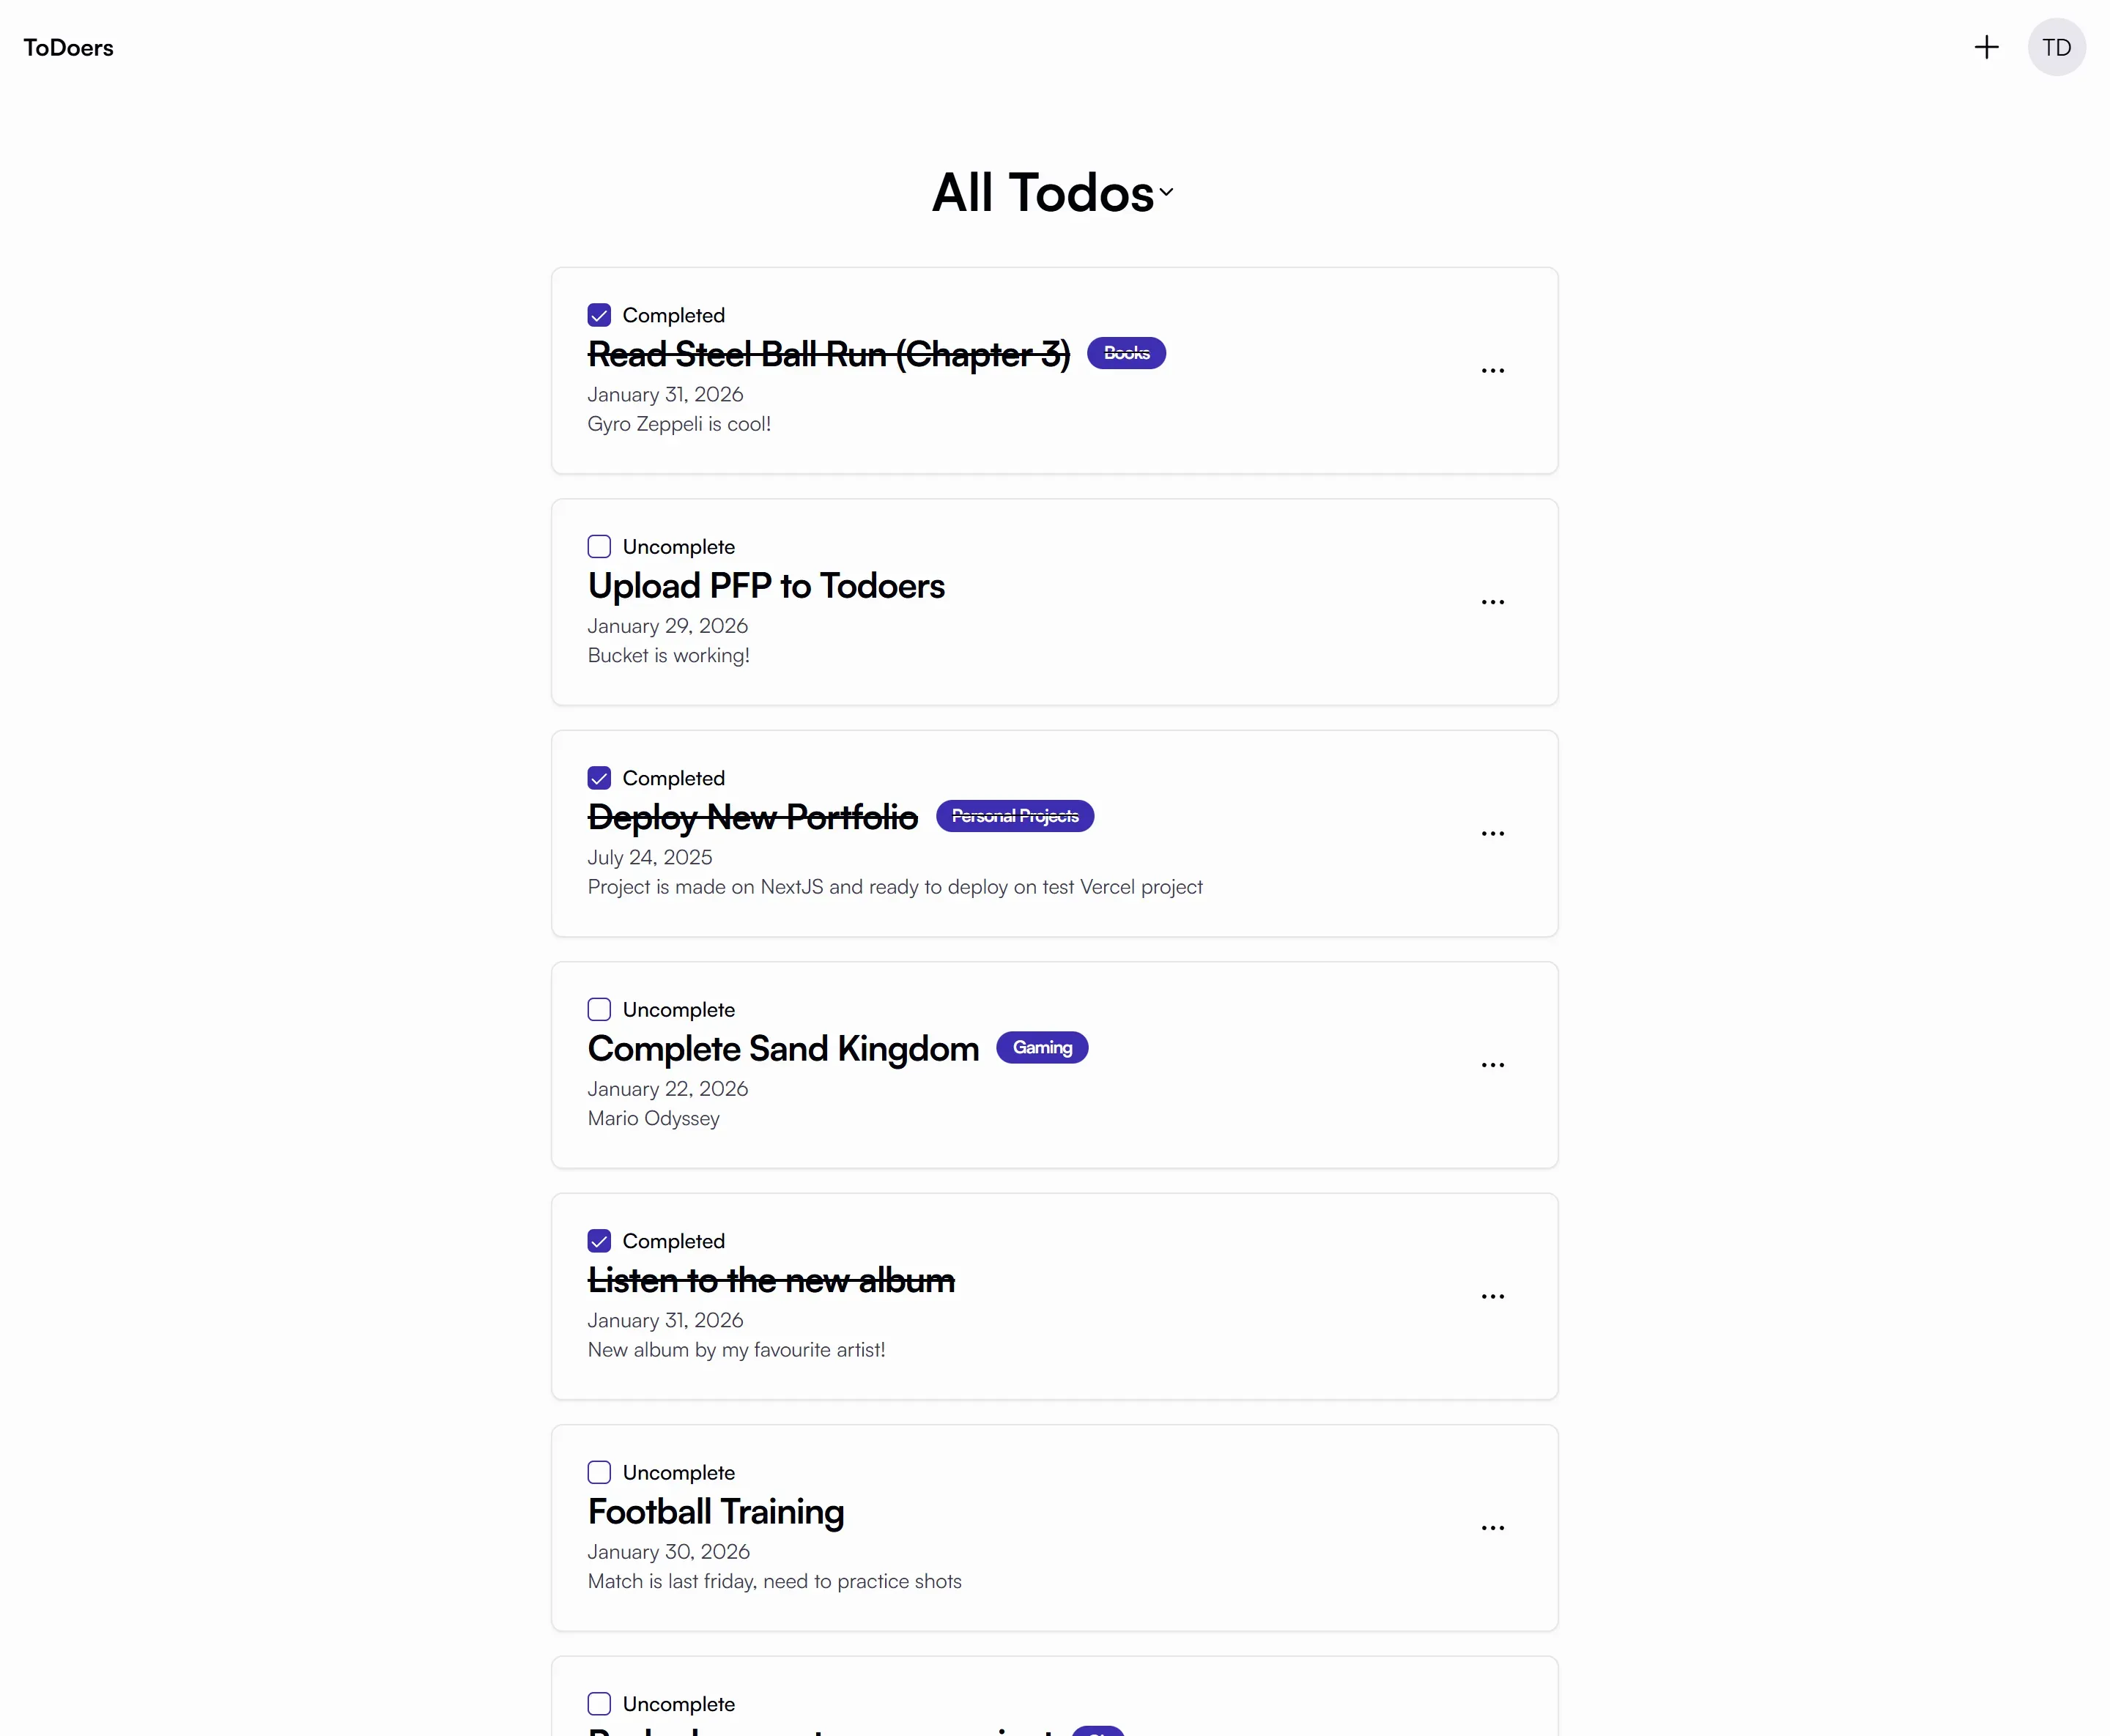Mark Football Training as complete
The width and height of the screenshot is (2110, 1736).
click(599, 1473)
